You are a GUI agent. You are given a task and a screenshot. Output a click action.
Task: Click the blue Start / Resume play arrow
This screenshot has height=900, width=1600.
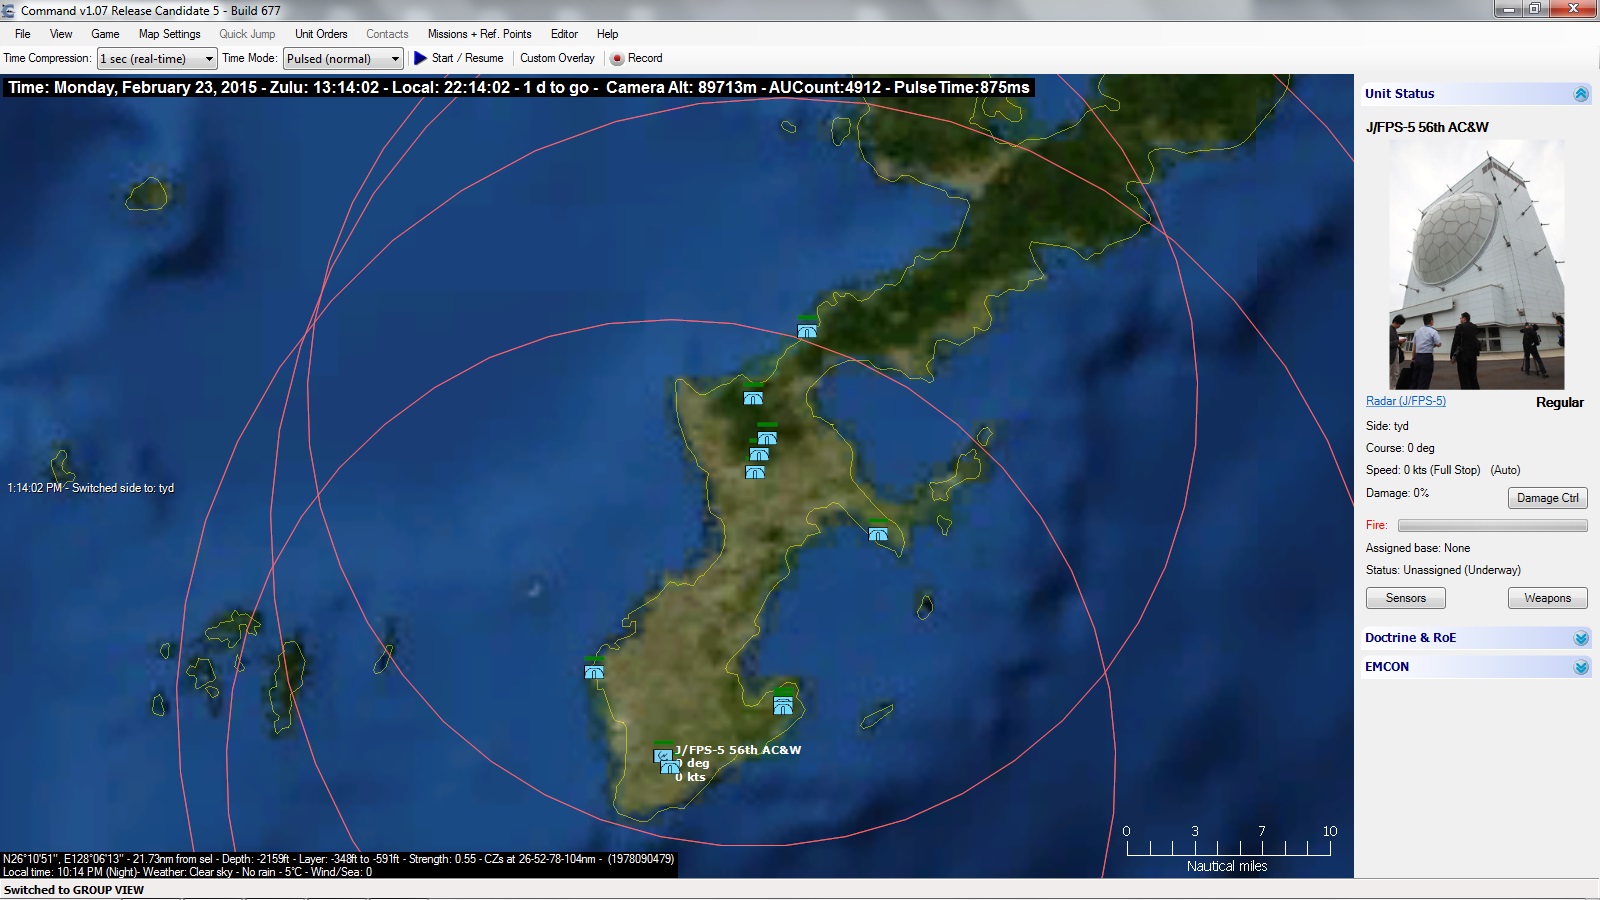[420, 58]
